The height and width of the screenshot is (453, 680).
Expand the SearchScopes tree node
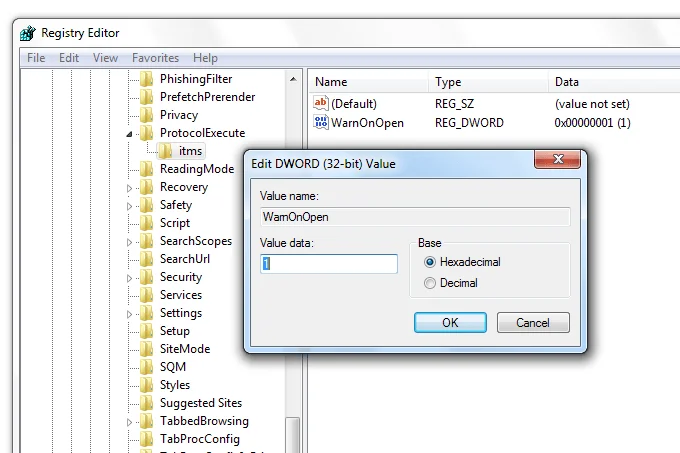[129, 242]
